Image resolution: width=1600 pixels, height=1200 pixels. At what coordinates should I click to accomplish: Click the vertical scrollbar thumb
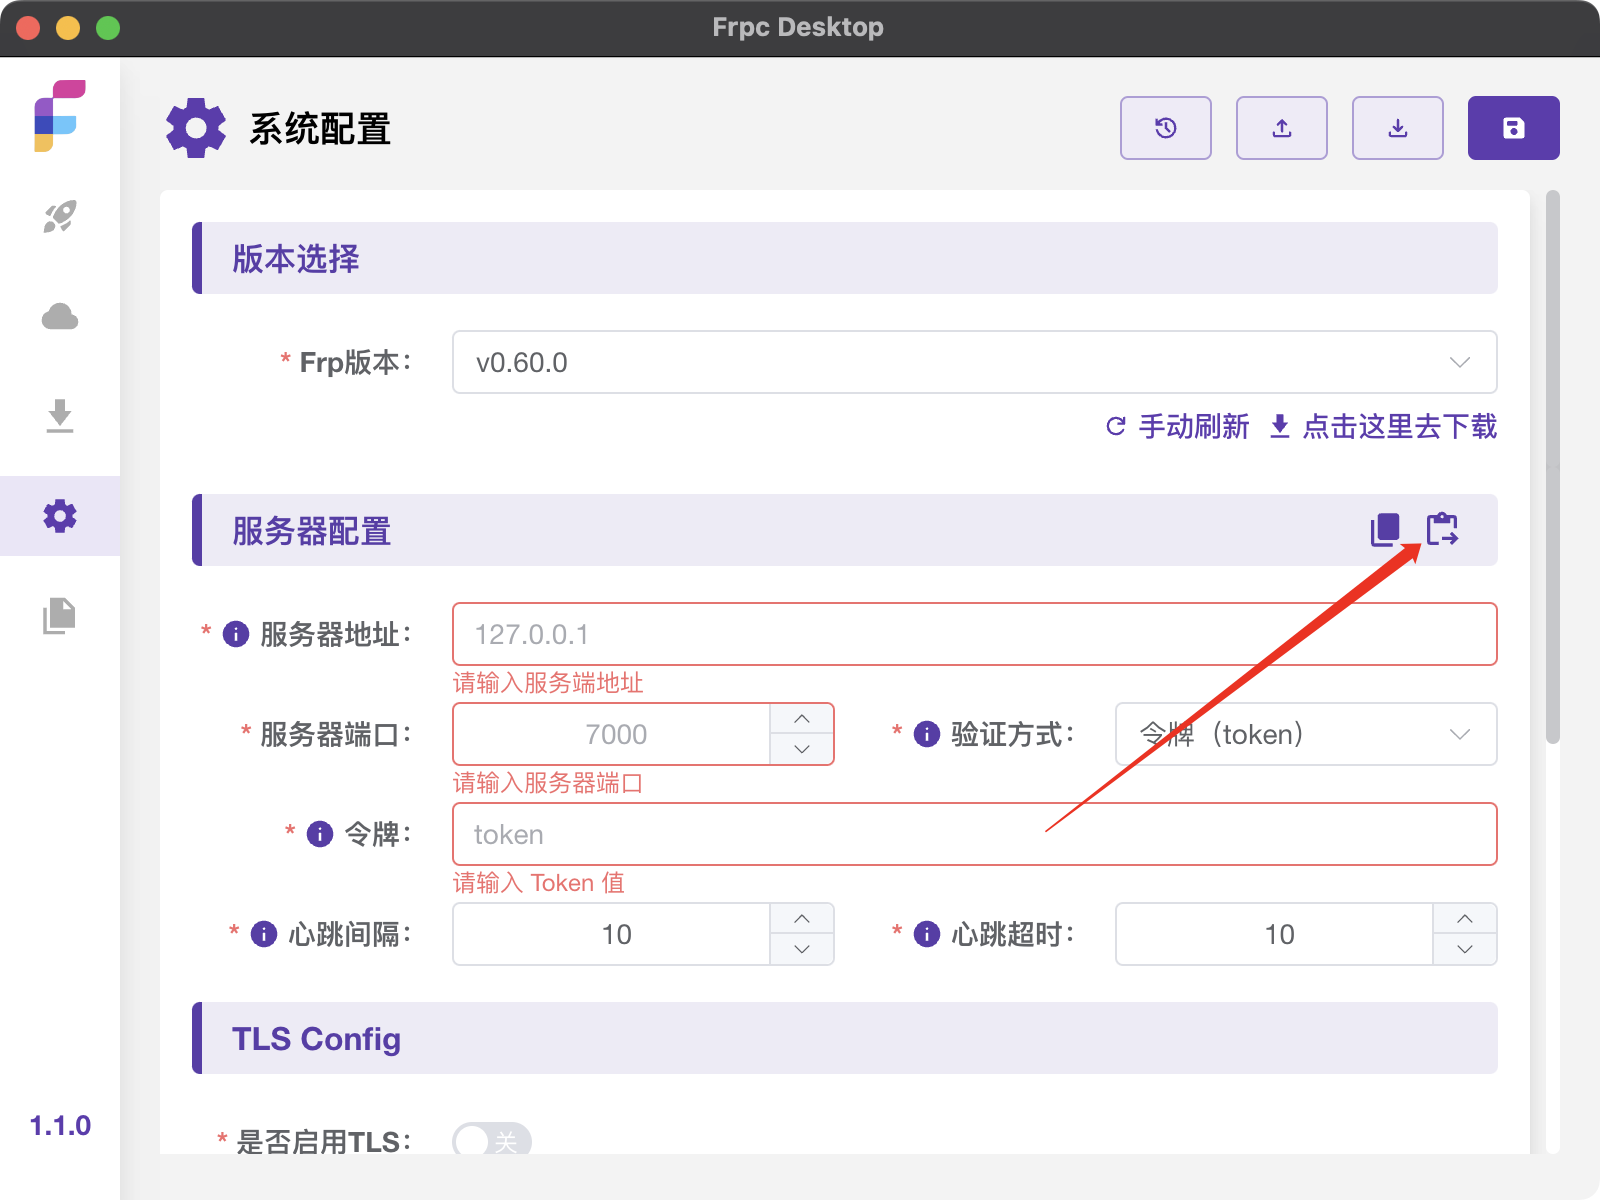click(1552, 467)
